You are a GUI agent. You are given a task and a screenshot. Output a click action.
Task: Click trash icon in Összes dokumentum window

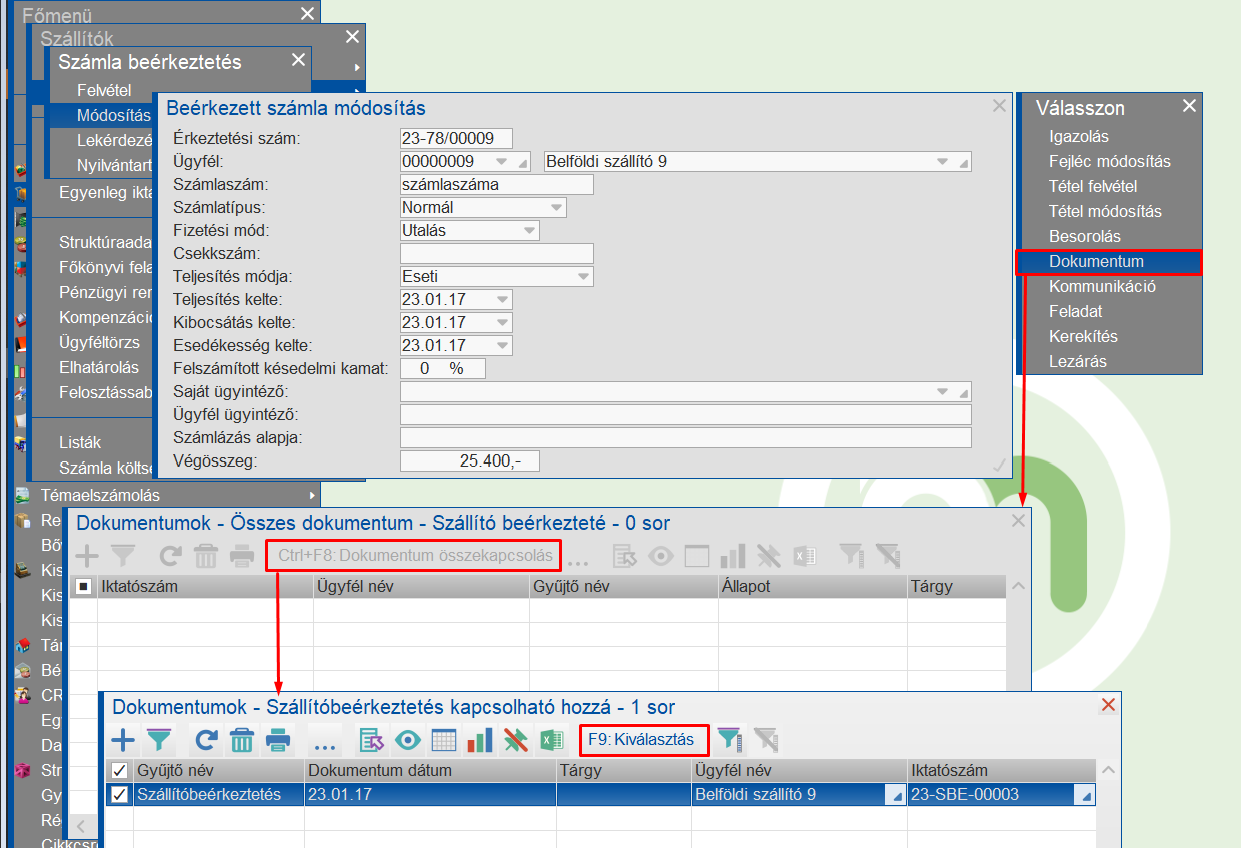point(205,555)
